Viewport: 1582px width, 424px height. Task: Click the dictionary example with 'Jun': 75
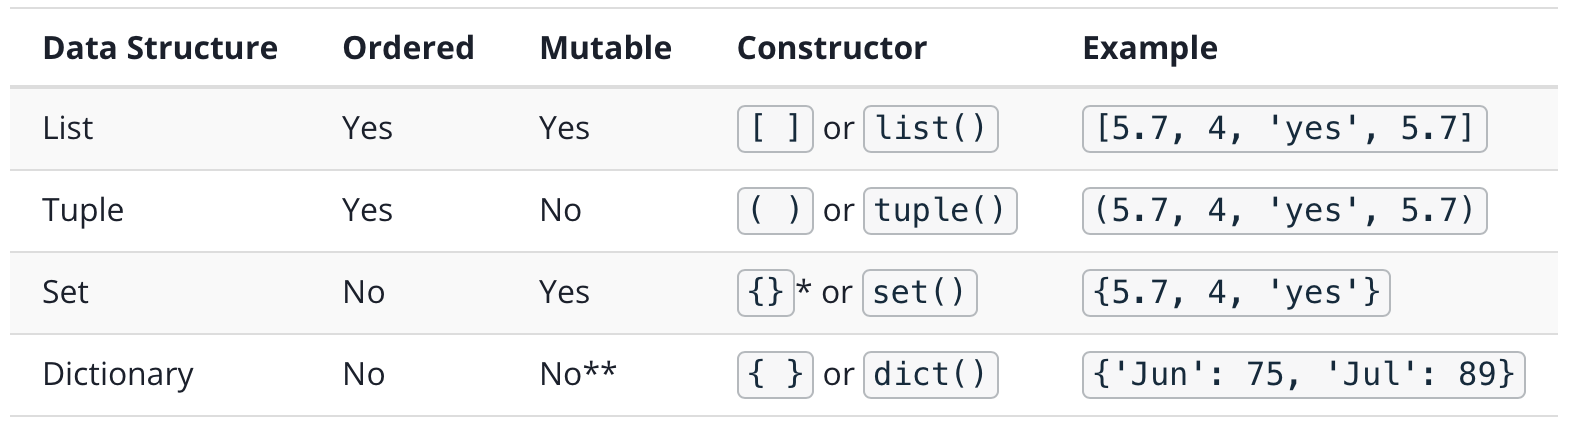tap(1304, 374)
